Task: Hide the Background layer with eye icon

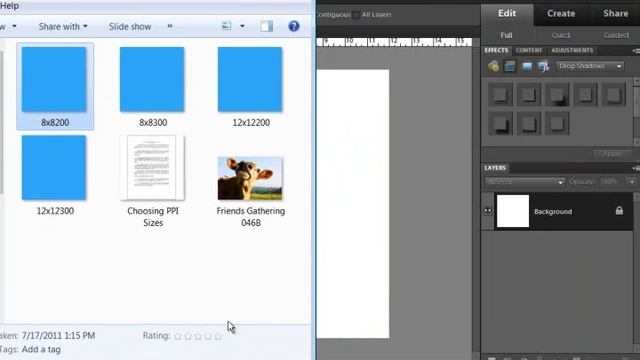Action: [x=488, y=211]
